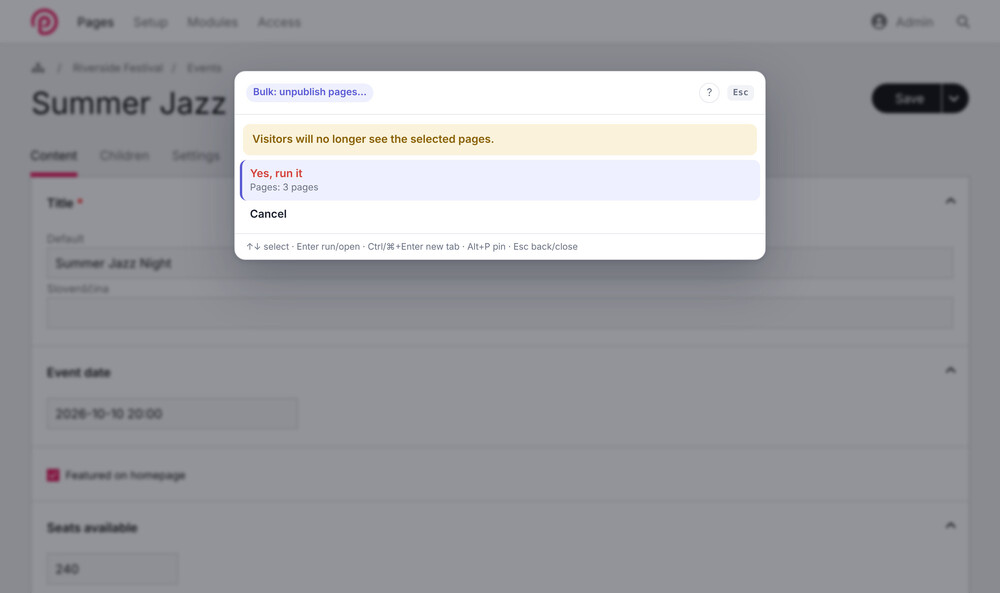Image resolution: width=1000 pixels, height=593 pixels.
Task: Focus the Event date input field
Action: point(172,414)
